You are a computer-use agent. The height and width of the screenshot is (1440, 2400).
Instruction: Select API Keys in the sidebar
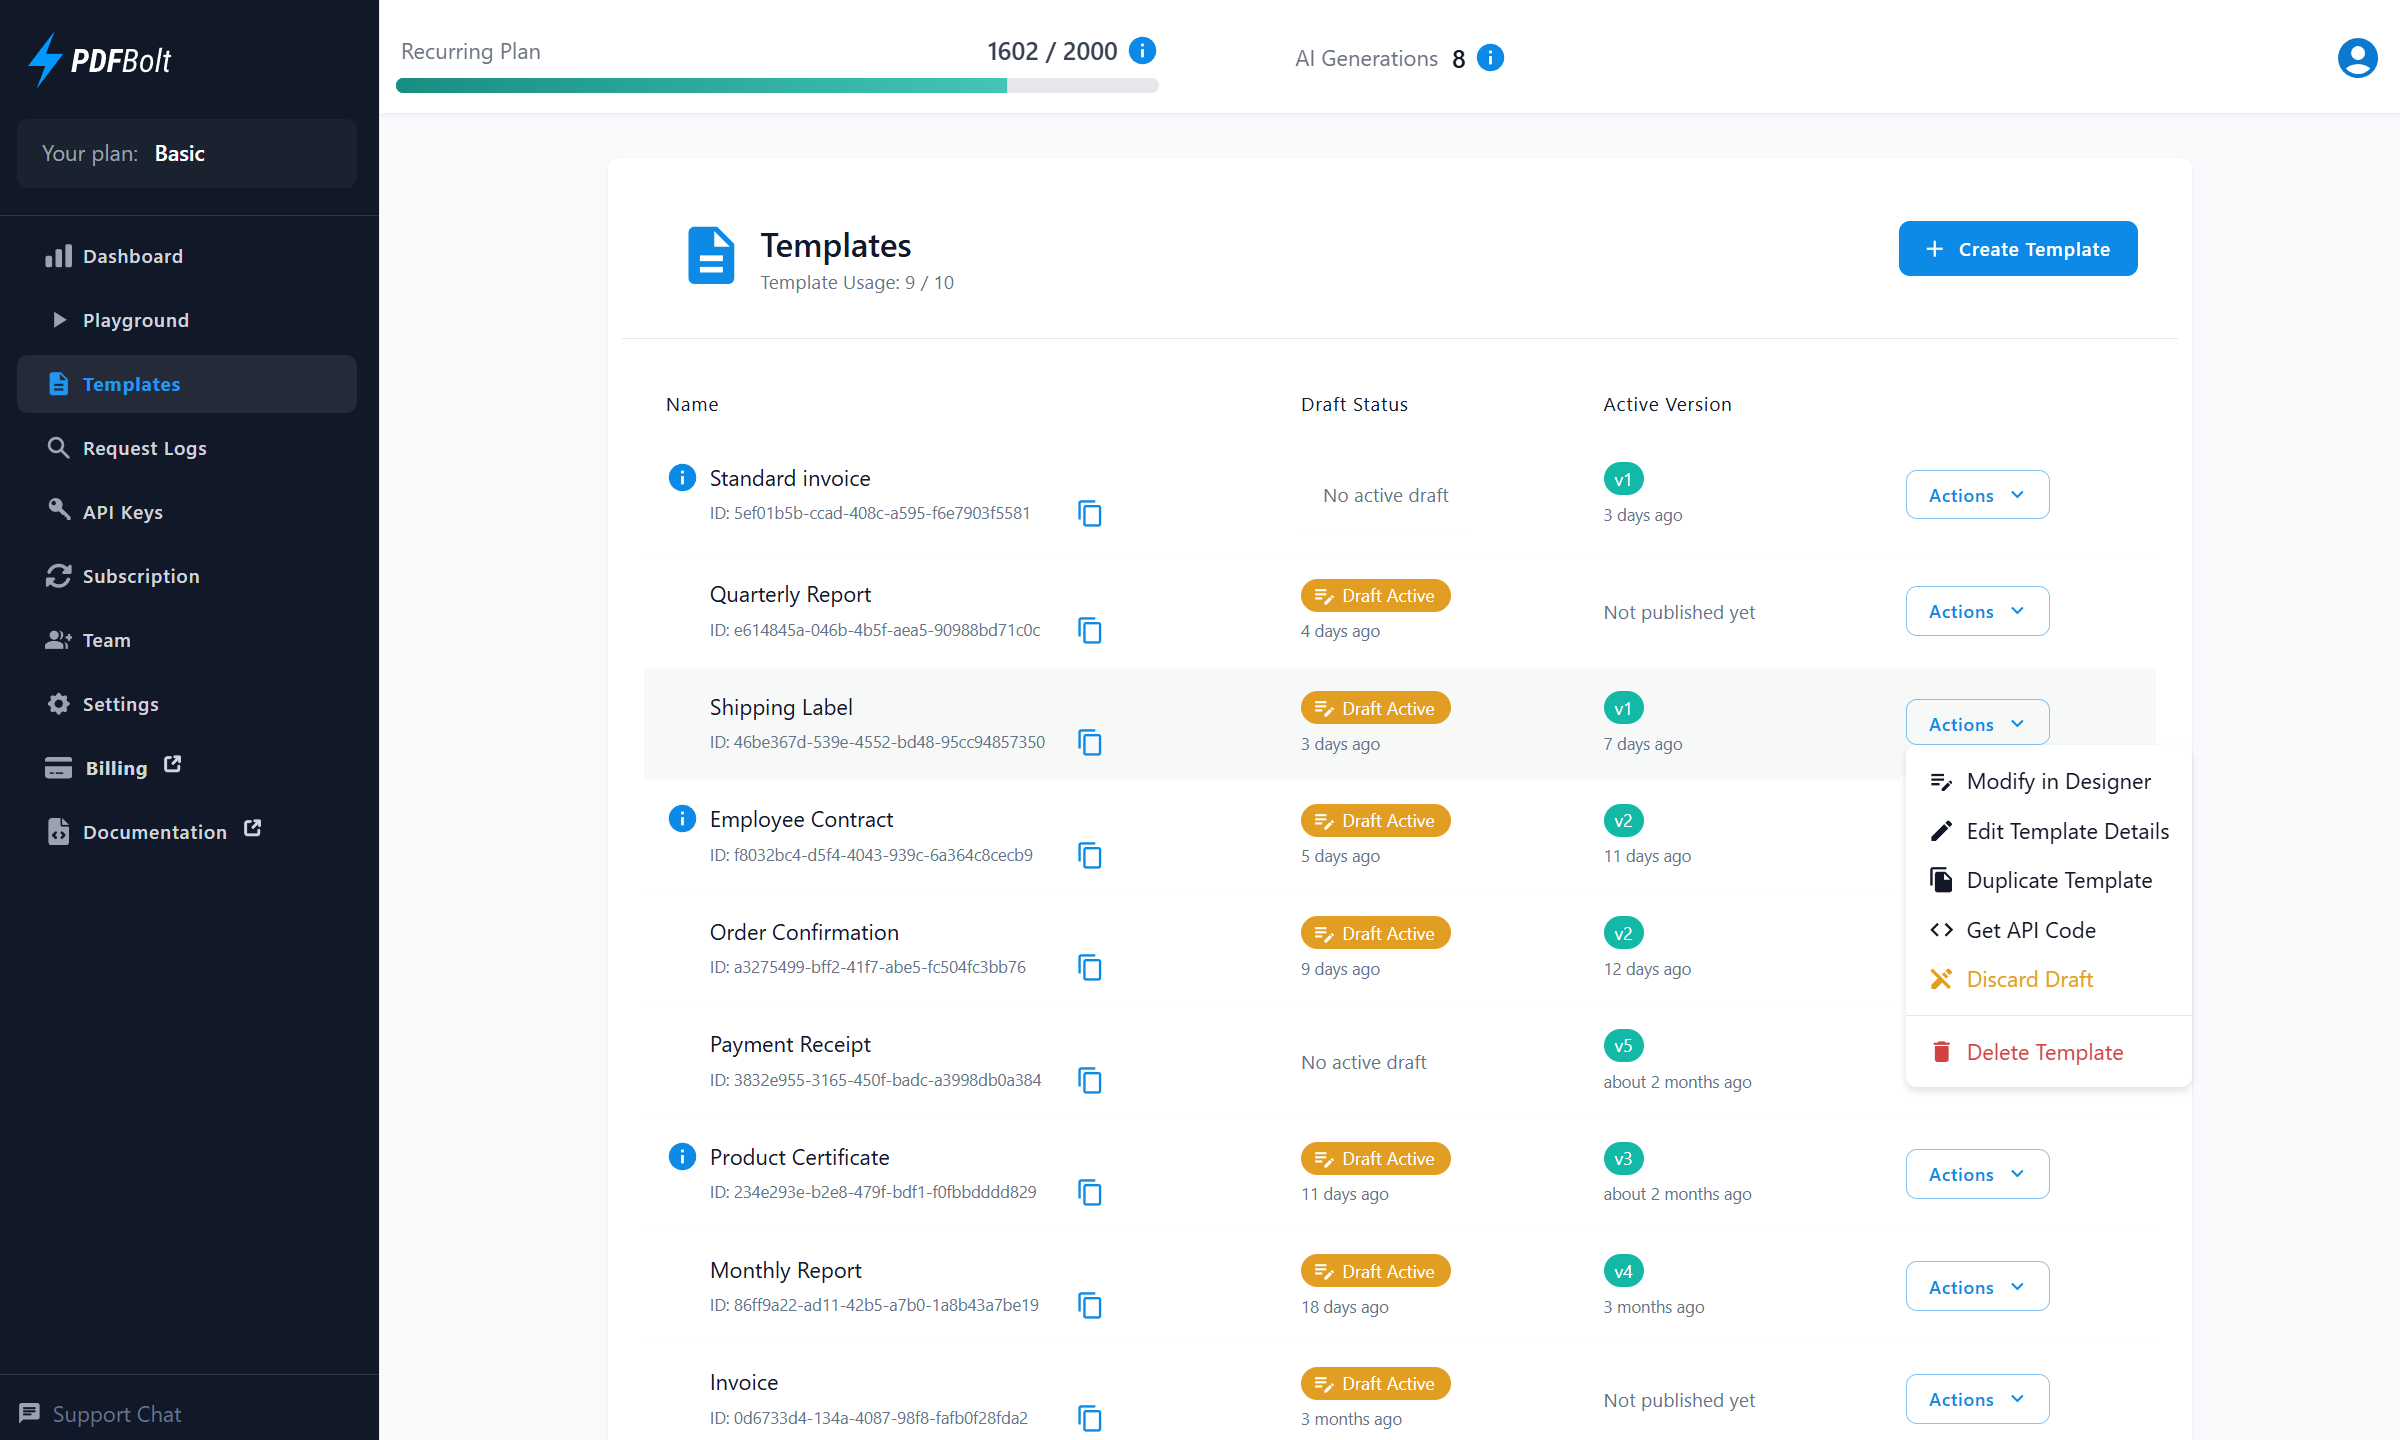point(122,511)
